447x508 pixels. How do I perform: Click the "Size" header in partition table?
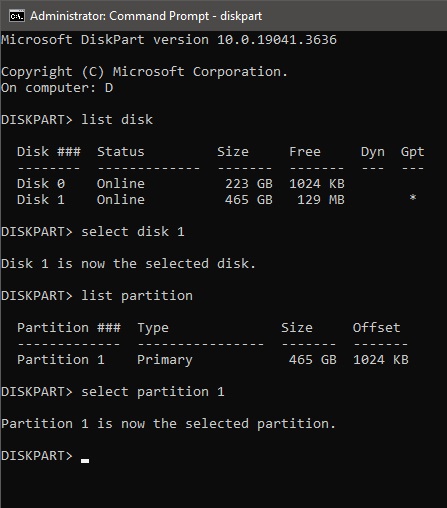[x=297, y=328]
